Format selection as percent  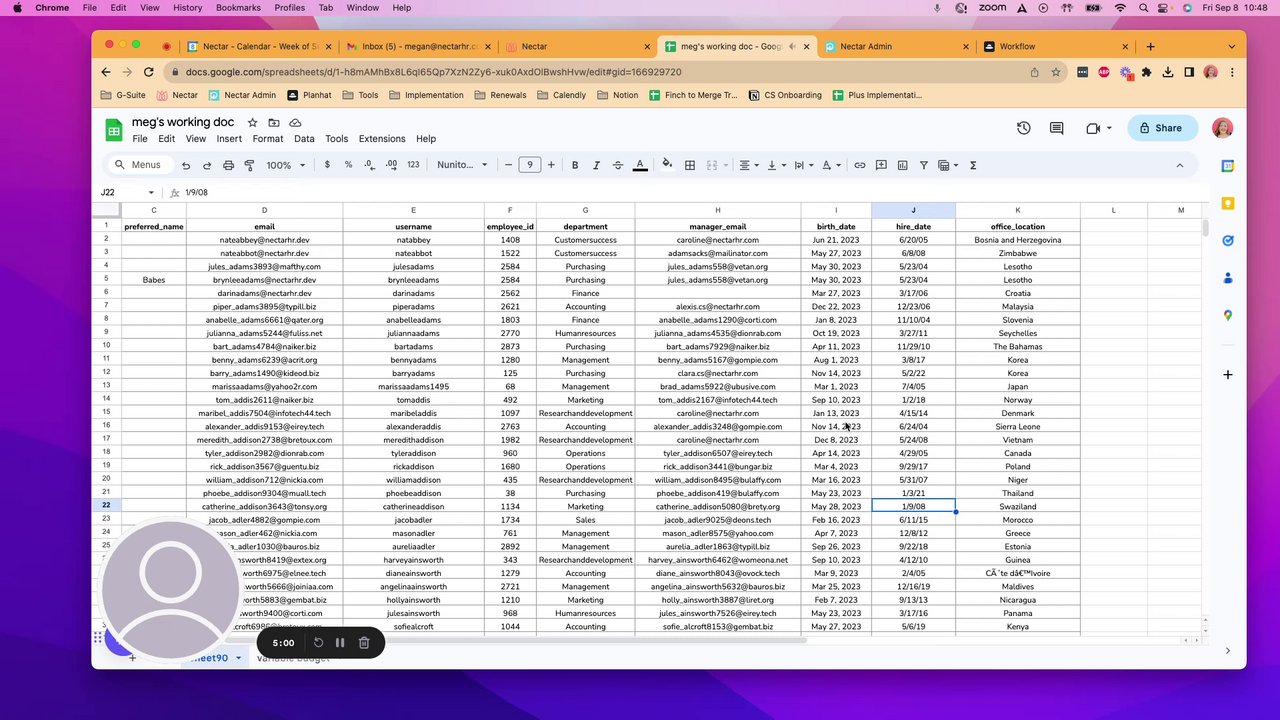(x=348, y=165)
